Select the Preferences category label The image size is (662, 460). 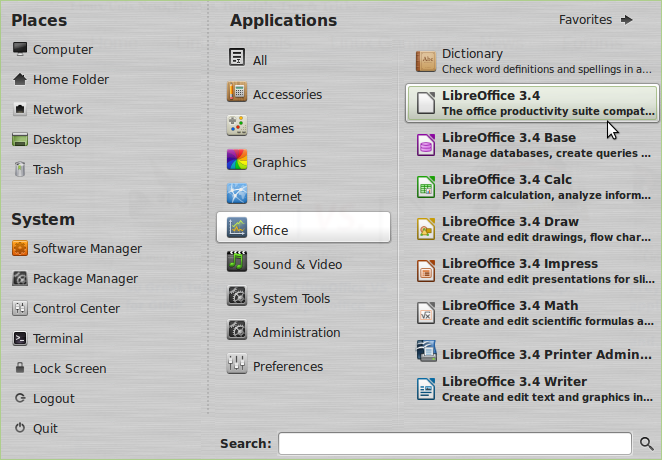pos(288,367)
